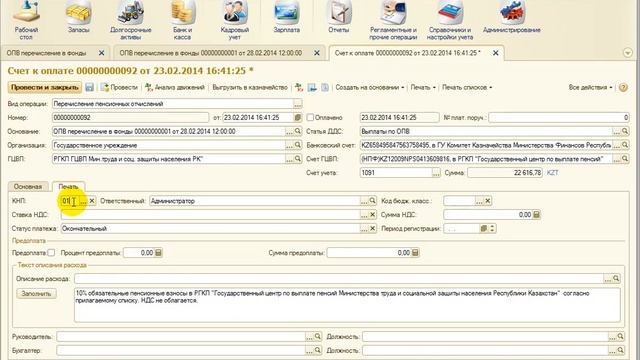
Task: Switch to ОПВ перечисление в фонды 0000000001 tab
Action: [211, 53]
